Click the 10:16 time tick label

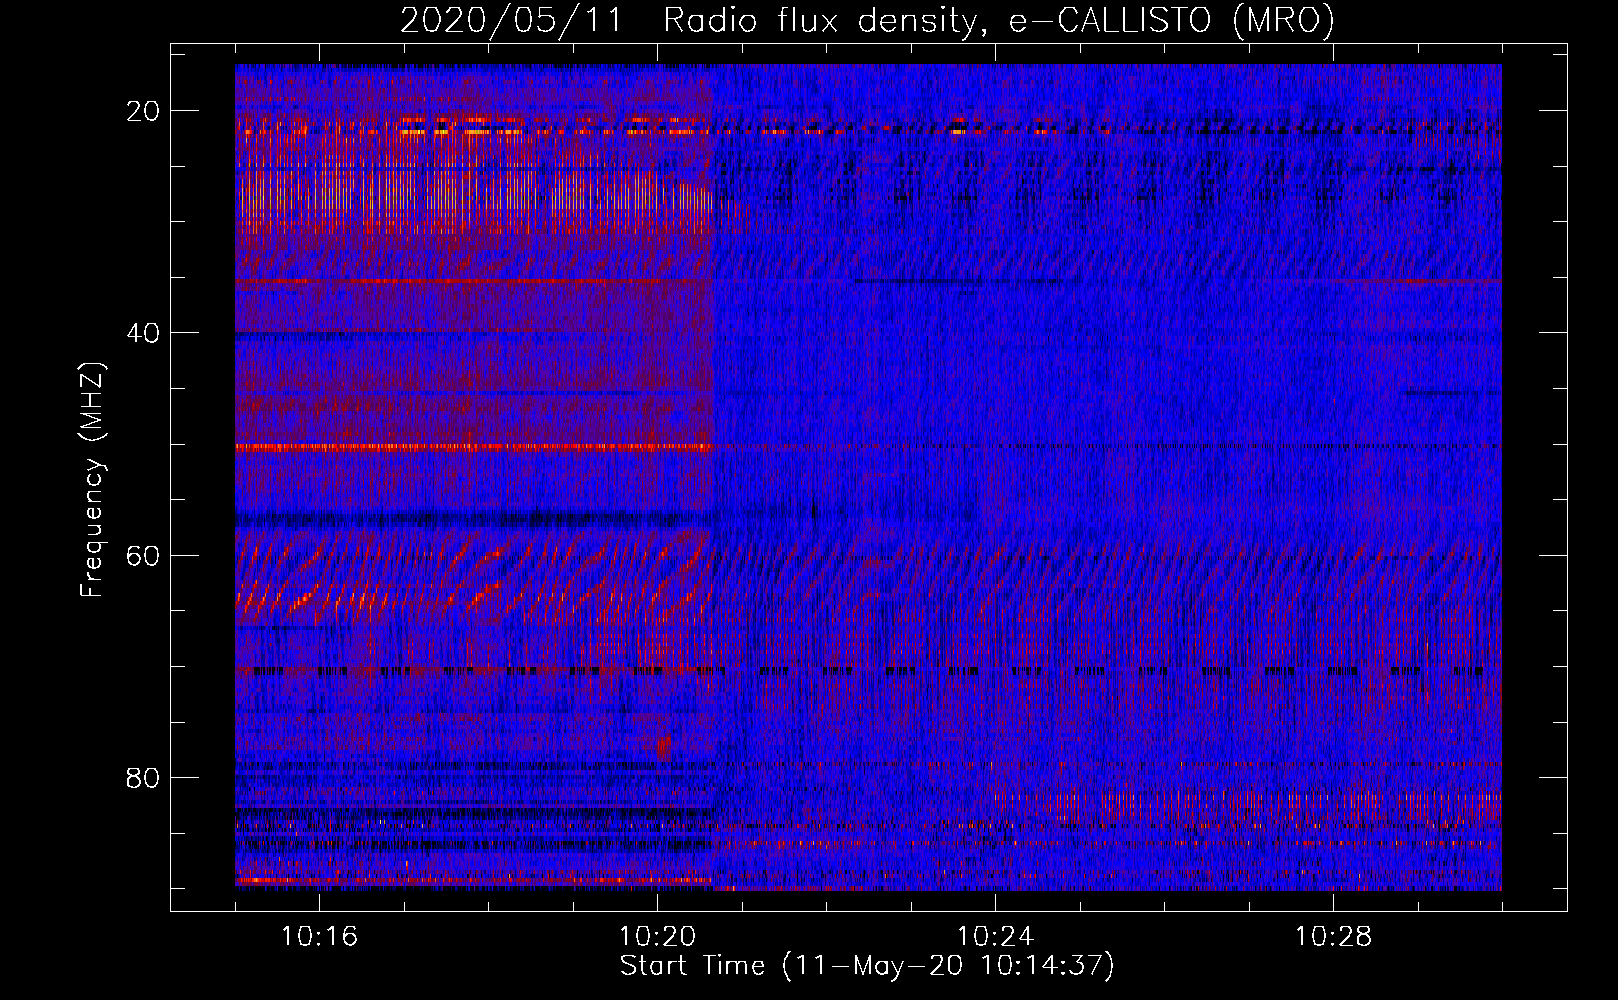coord(319,937)
